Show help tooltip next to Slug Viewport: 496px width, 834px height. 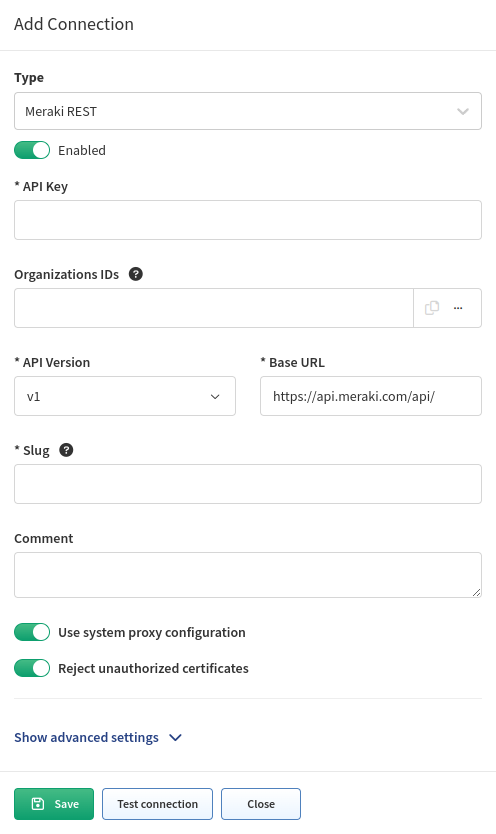(x=66, y=450)
